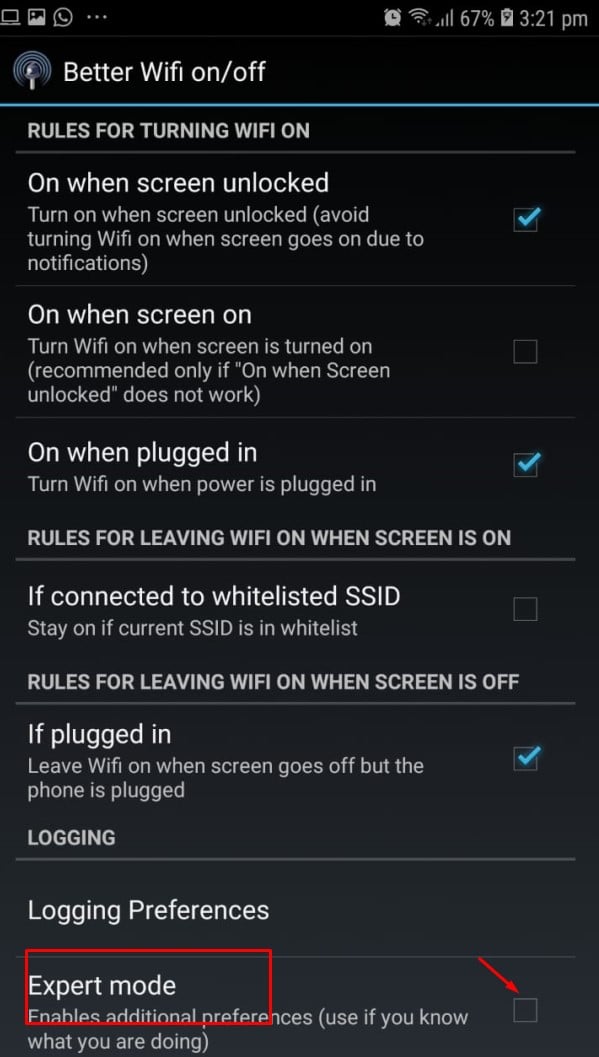Image resolution: width=599 pixels, height=1057 pixels.
Task: Select the Expert mode preference title
Action: click(102, 986)
